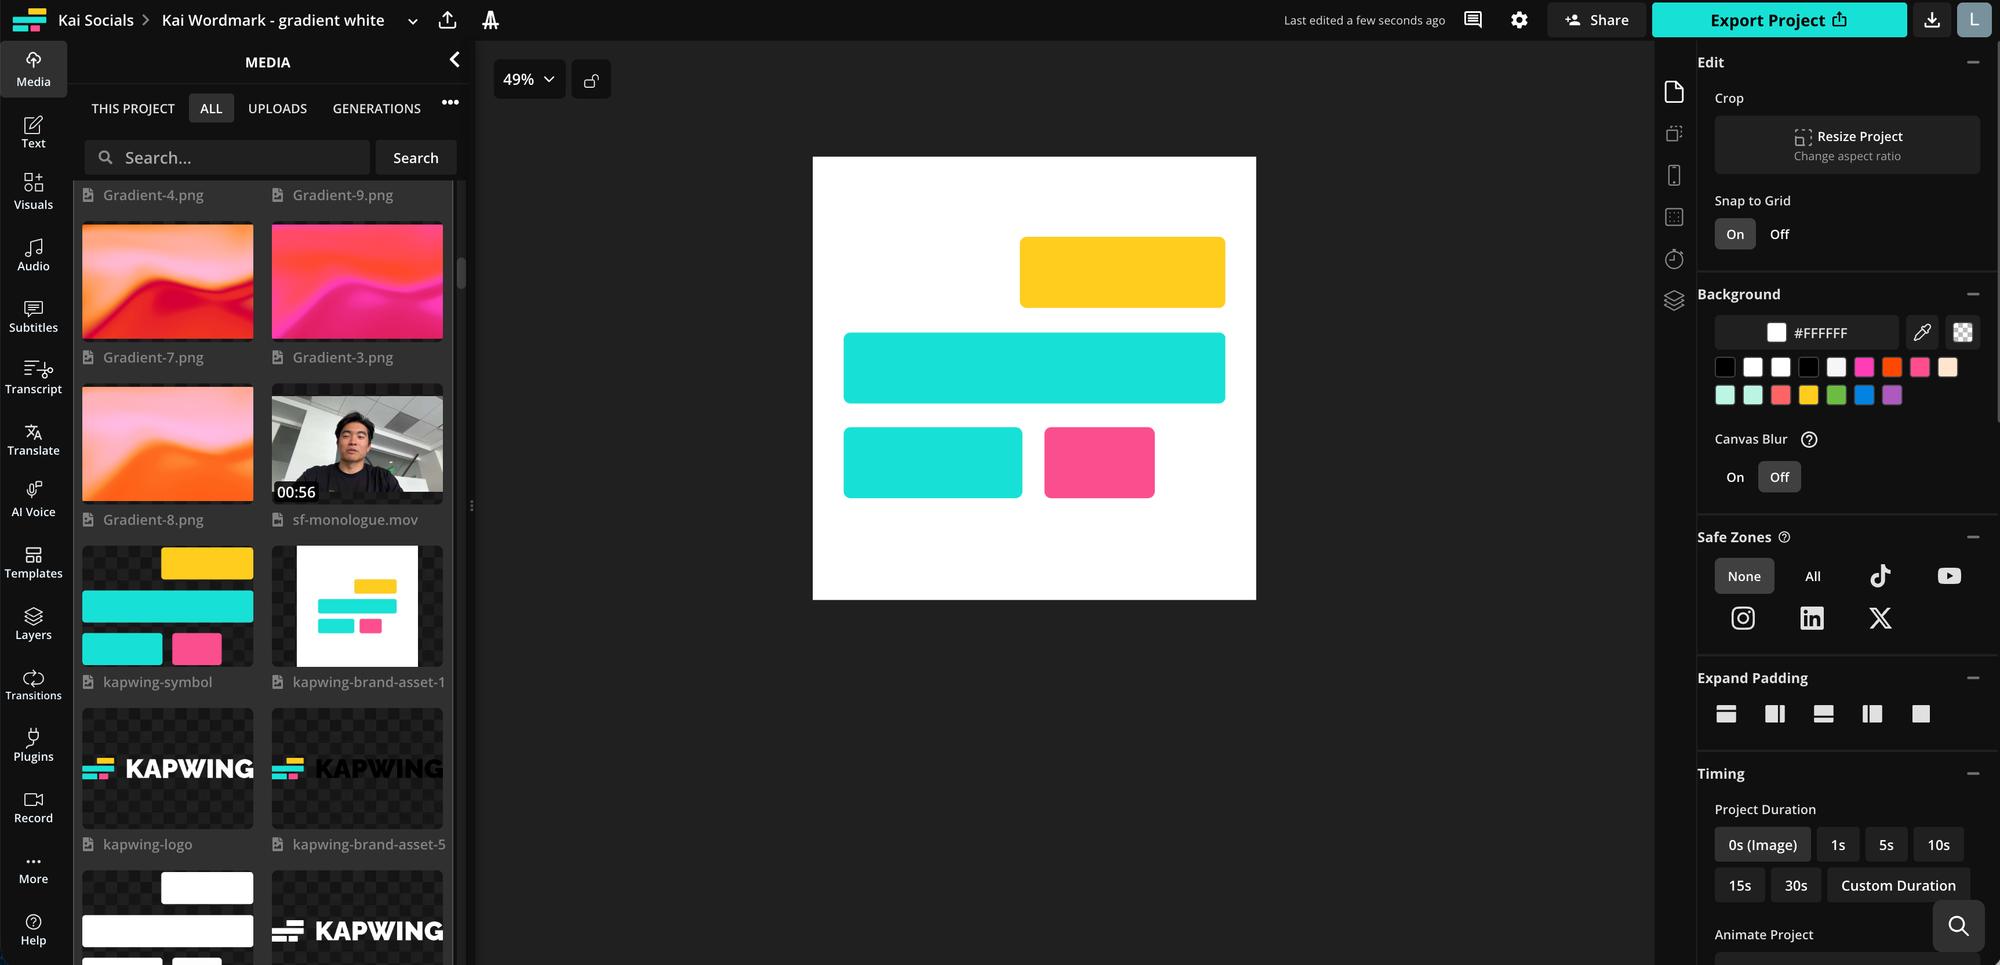Screen dimensions: 2000x965
Task: Pick the orange background swatch
Action: (1892, 367)
